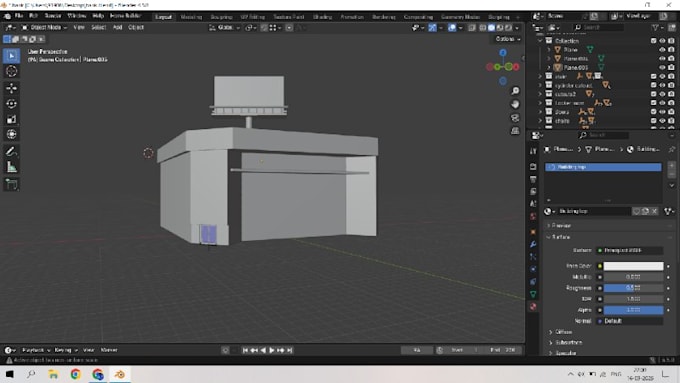
Task: Open the Help menu
Action: click(x=98, y=16)
